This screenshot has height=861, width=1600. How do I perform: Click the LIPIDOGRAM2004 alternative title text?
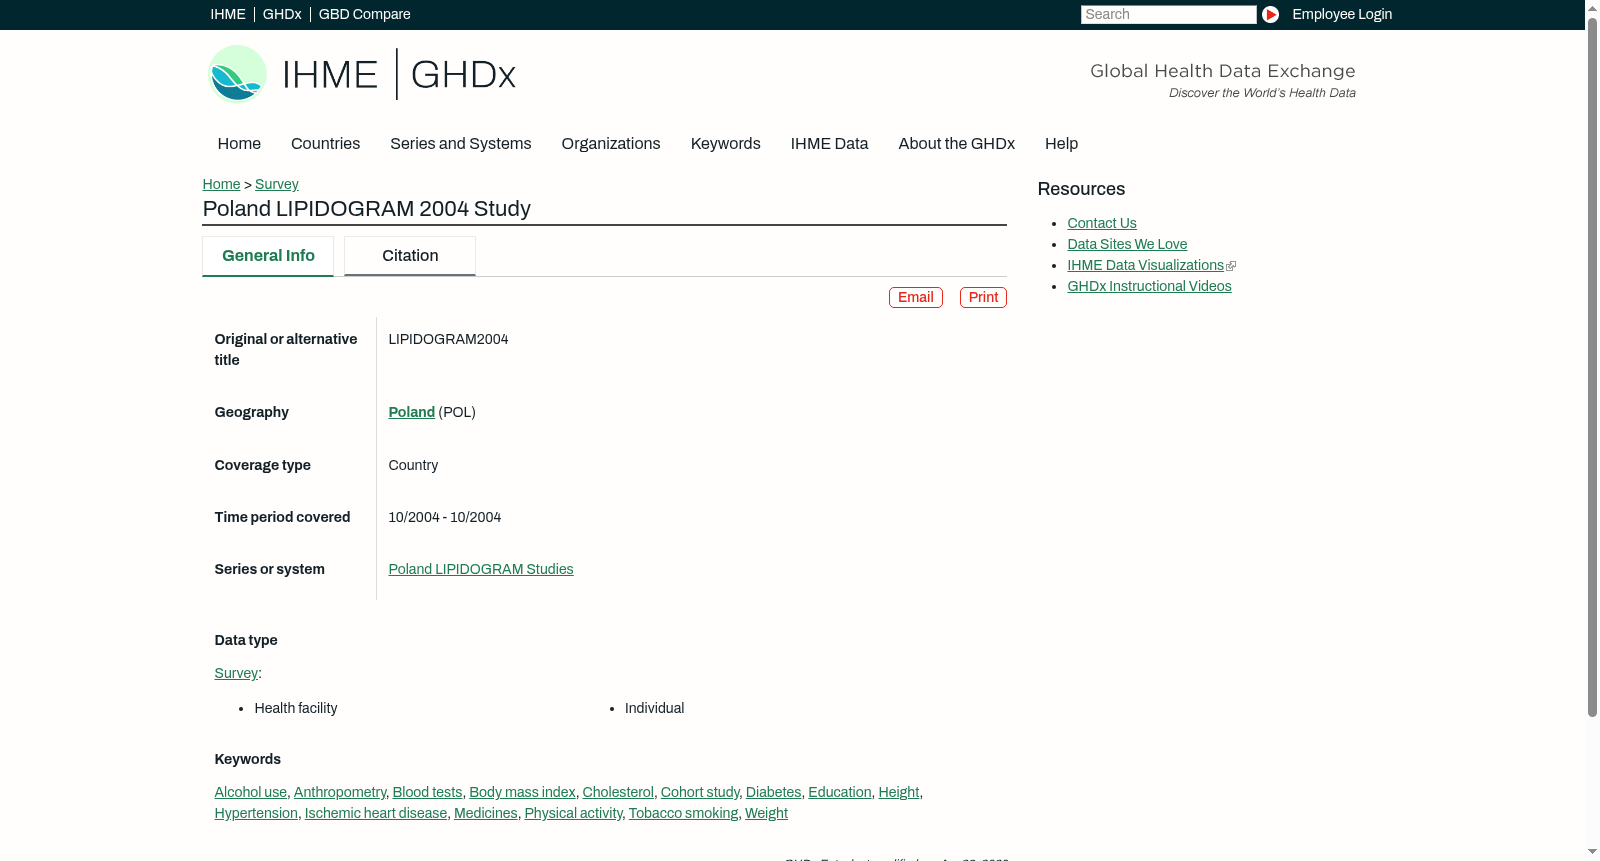[448, 339]
